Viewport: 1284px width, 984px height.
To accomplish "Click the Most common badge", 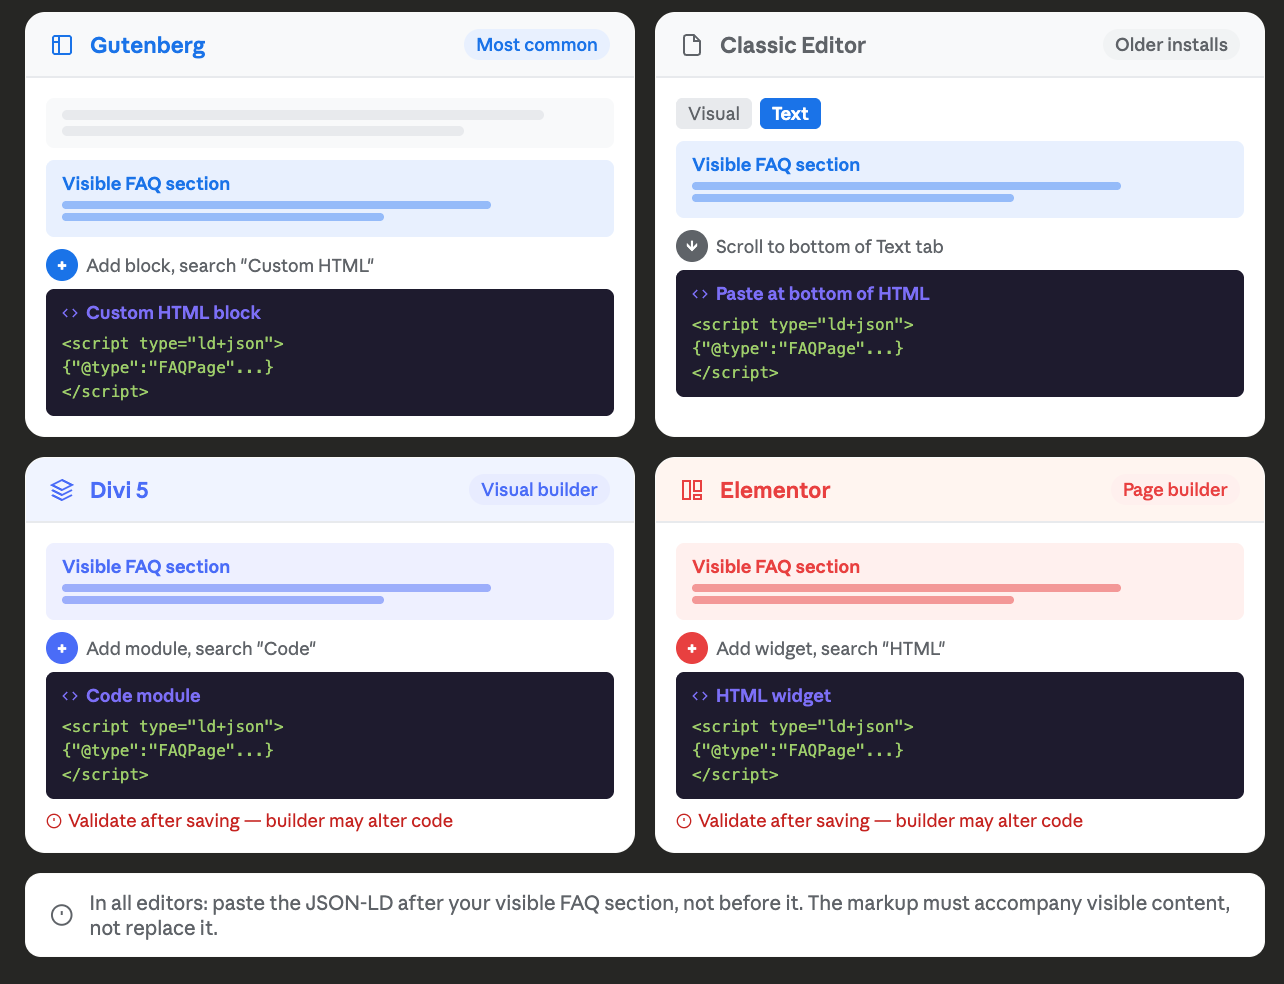I will point(537,45).
